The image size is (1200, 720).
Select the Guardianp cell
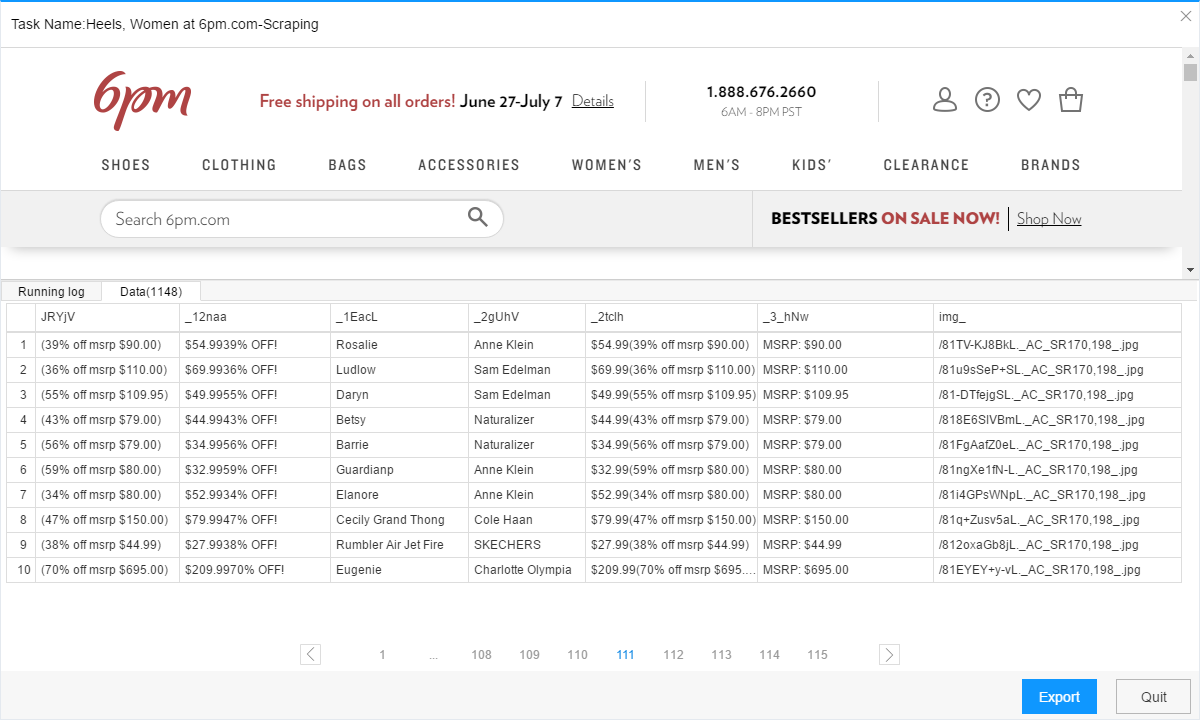coord(400,470)
